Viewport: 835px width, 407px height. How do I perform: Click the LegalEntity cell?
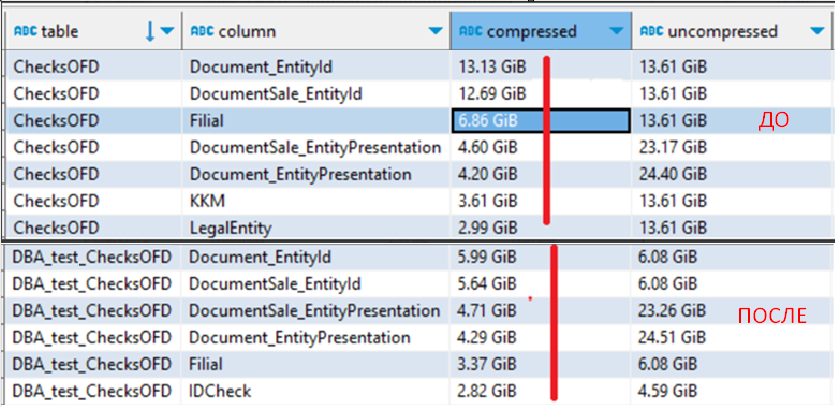(230, 228)
